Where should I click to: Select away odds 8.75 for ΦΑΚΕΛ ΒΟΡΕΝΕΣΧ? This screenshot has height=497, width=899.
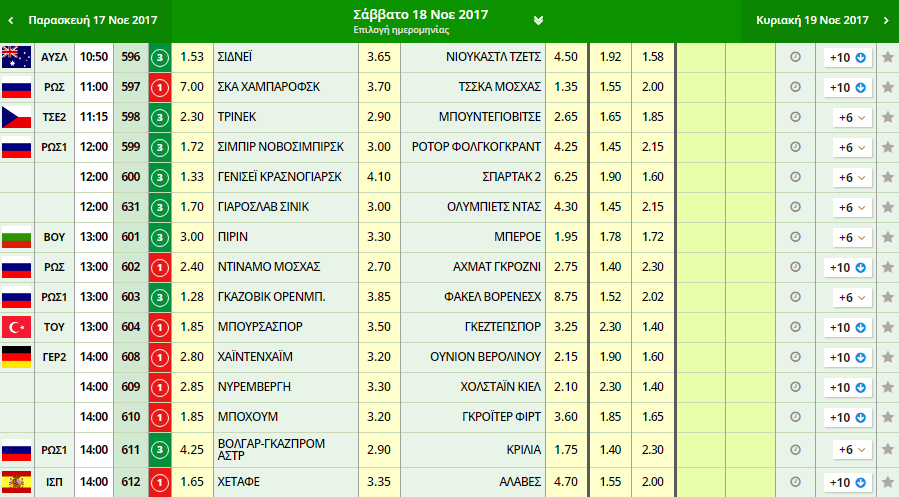pos(566,298)
